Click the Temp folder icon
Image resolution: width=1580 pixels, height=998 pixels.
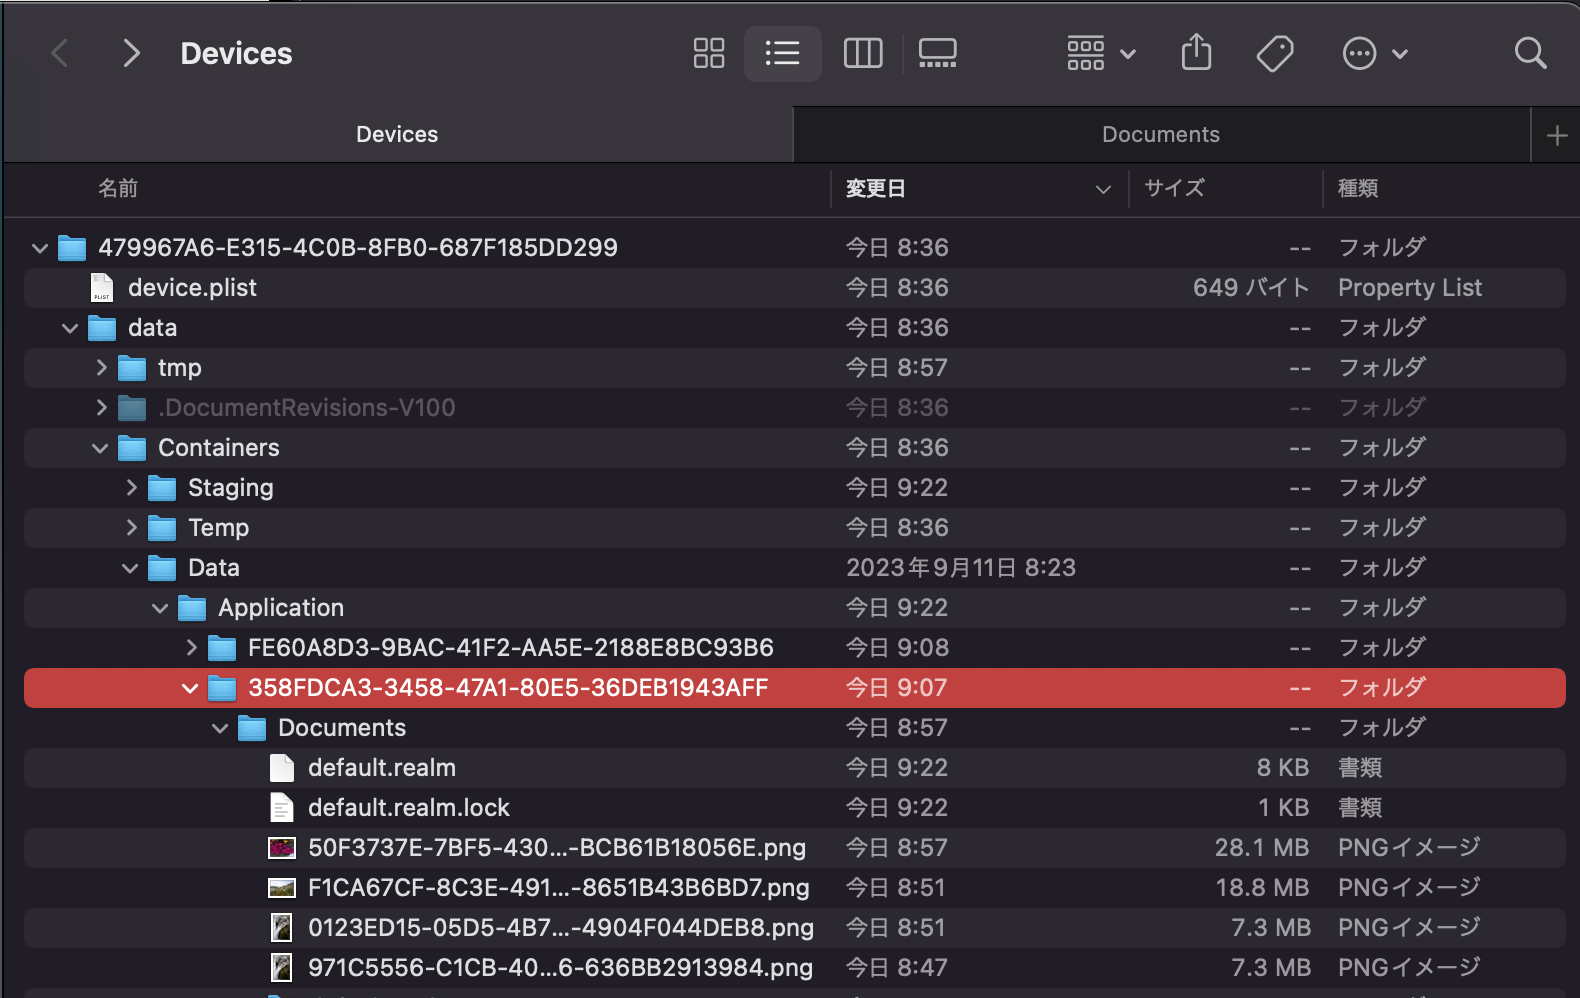tap(162, 528)
